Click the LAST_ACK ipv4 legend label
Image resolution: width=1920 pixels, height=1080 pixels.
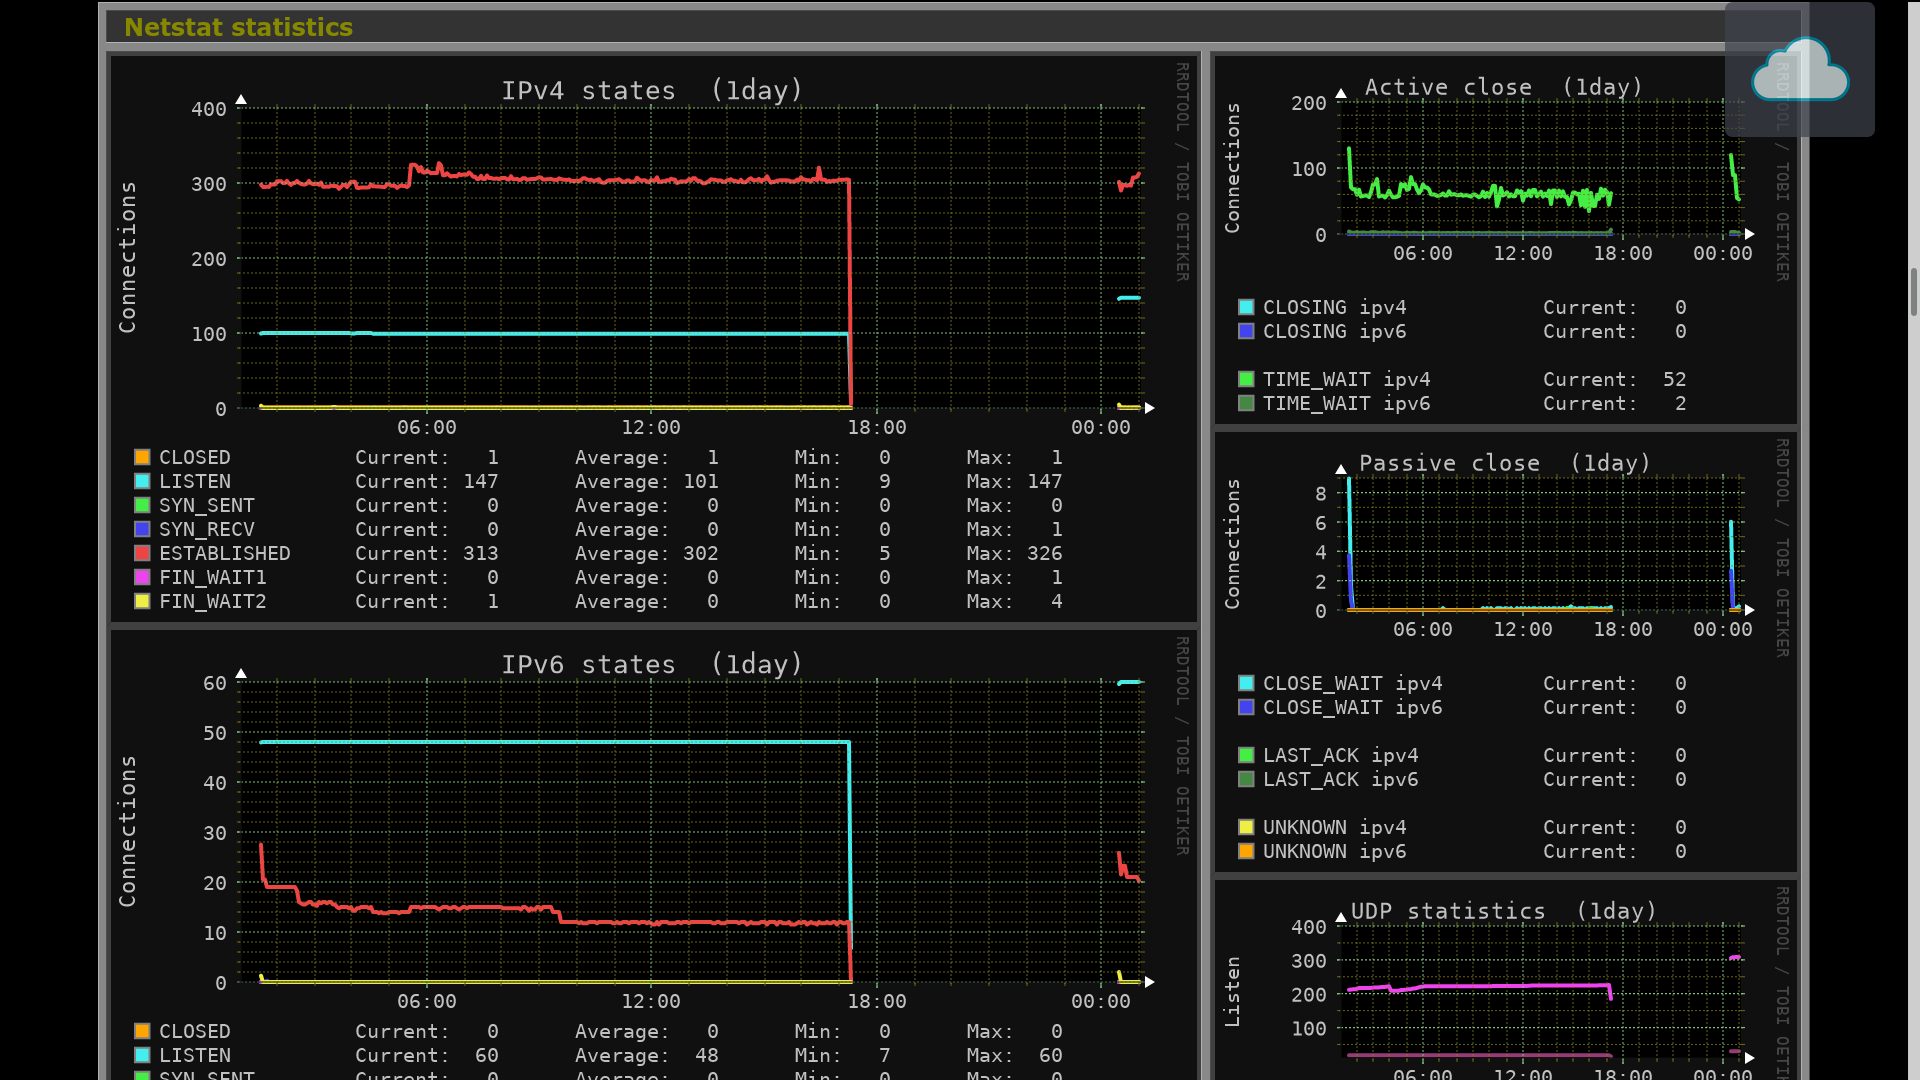click(x=1340, y=756)
